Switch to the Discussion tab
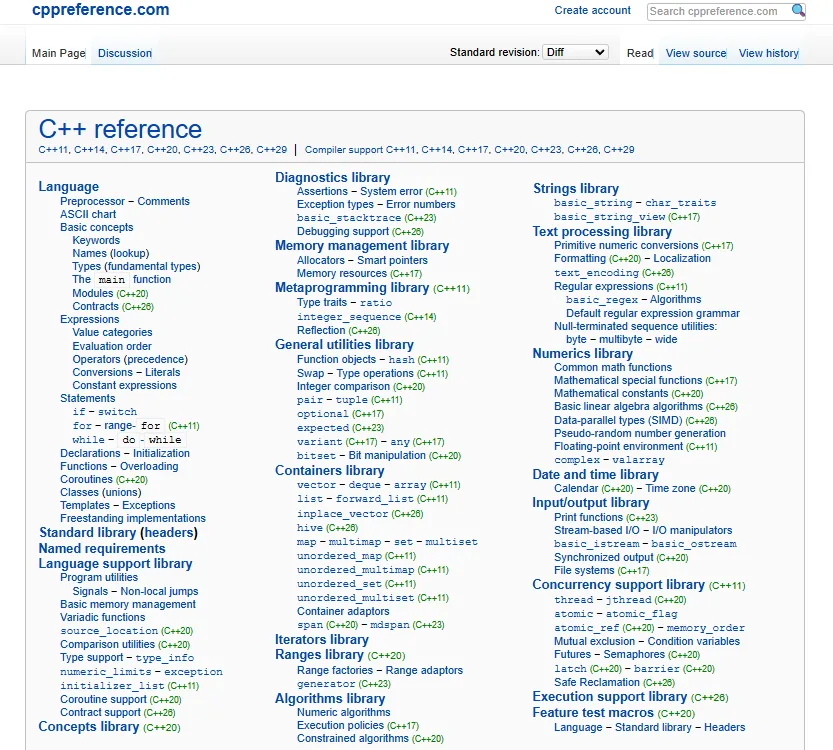The height and width of the screenshot is (750, 833). click(x=125, y=53)
